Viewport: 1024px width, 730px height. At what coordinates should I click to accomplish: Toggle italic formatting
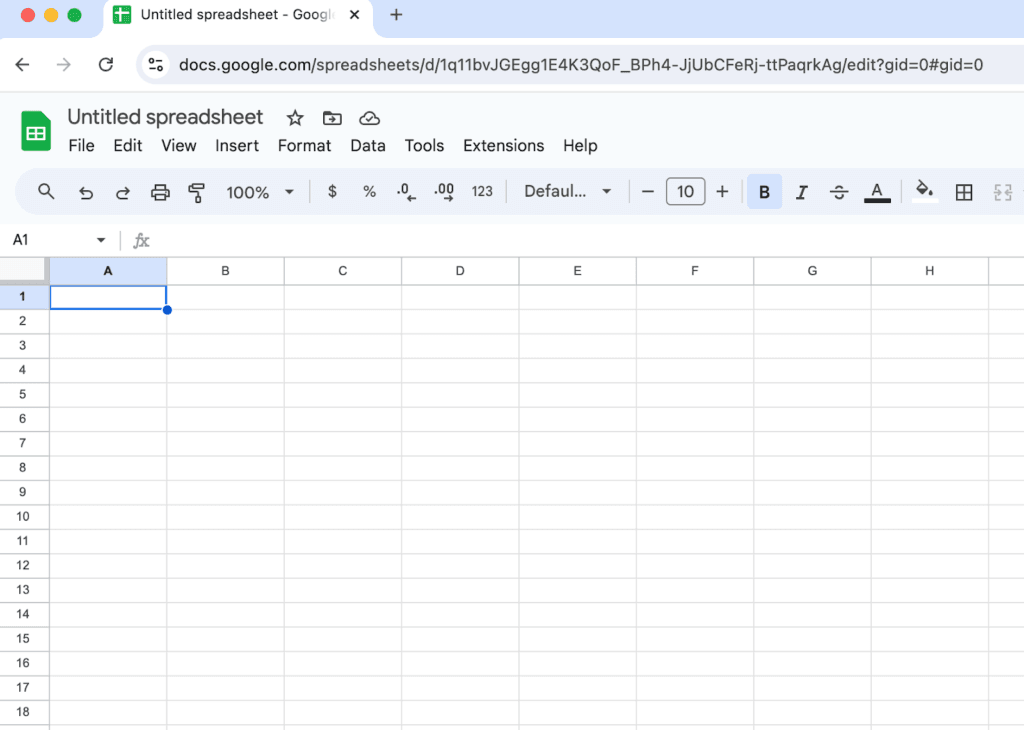(801, 191)
